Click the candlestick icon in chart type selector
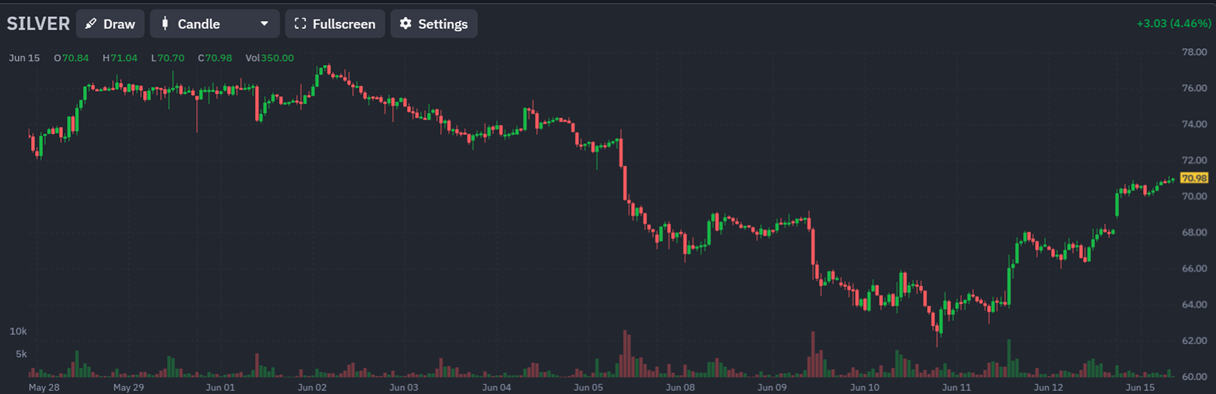The height and width of the screenshot is (394, 1216). click(165, 24)
